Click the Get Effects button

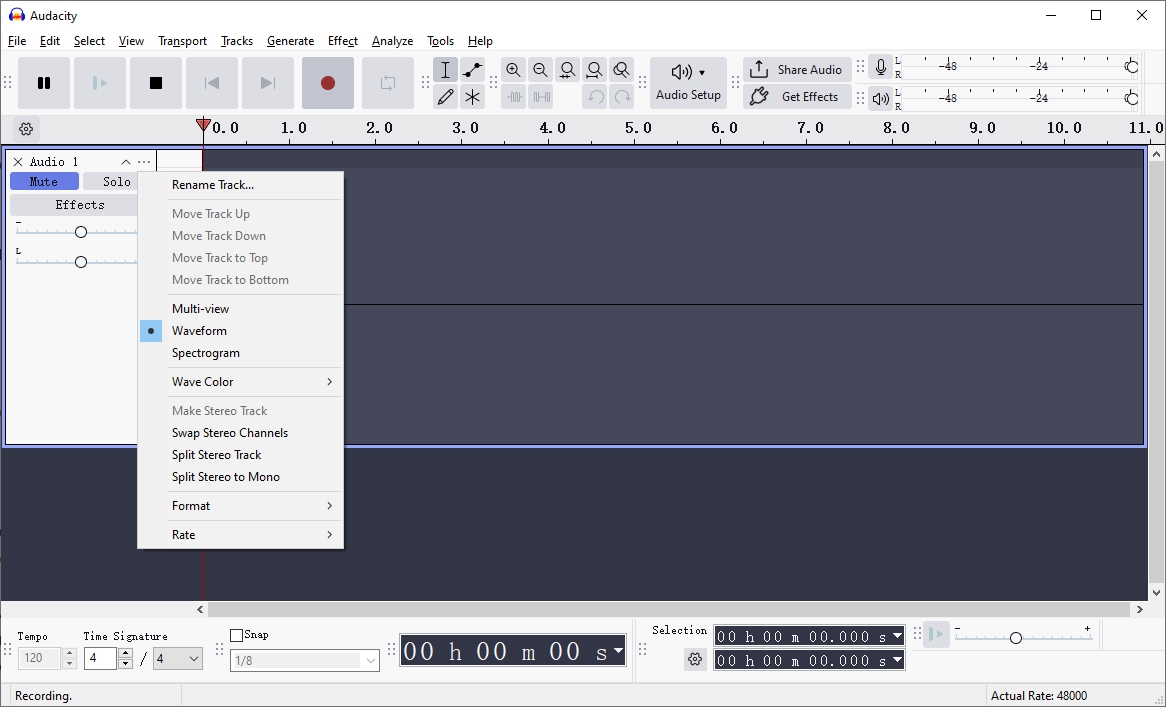click(x=797, y=96)
